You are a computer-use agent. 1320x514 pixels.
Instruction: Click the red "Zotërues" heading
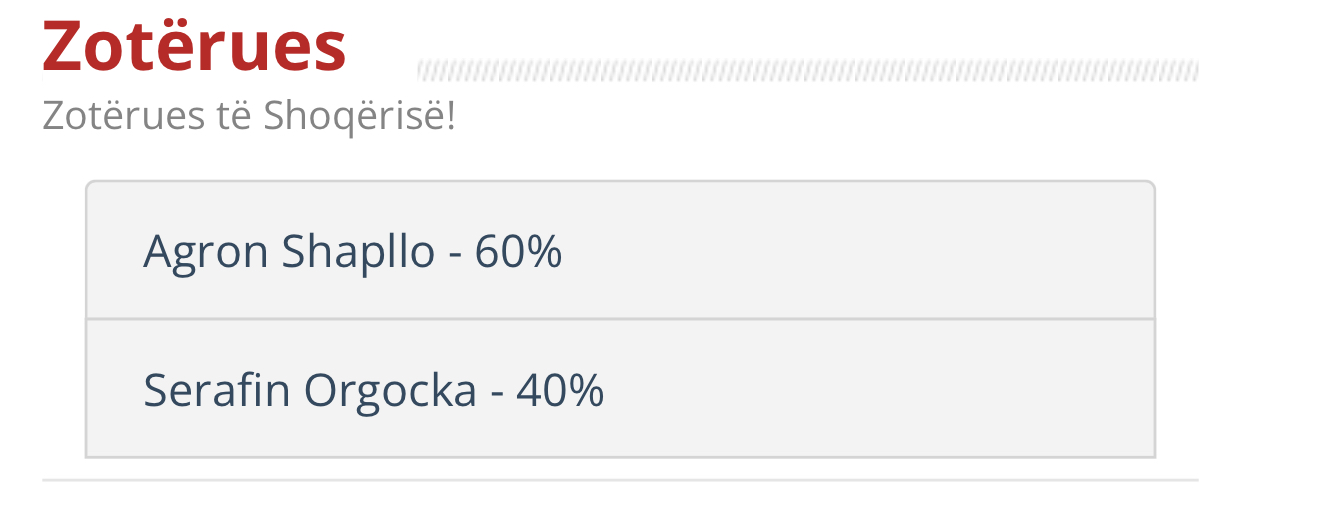194,46
